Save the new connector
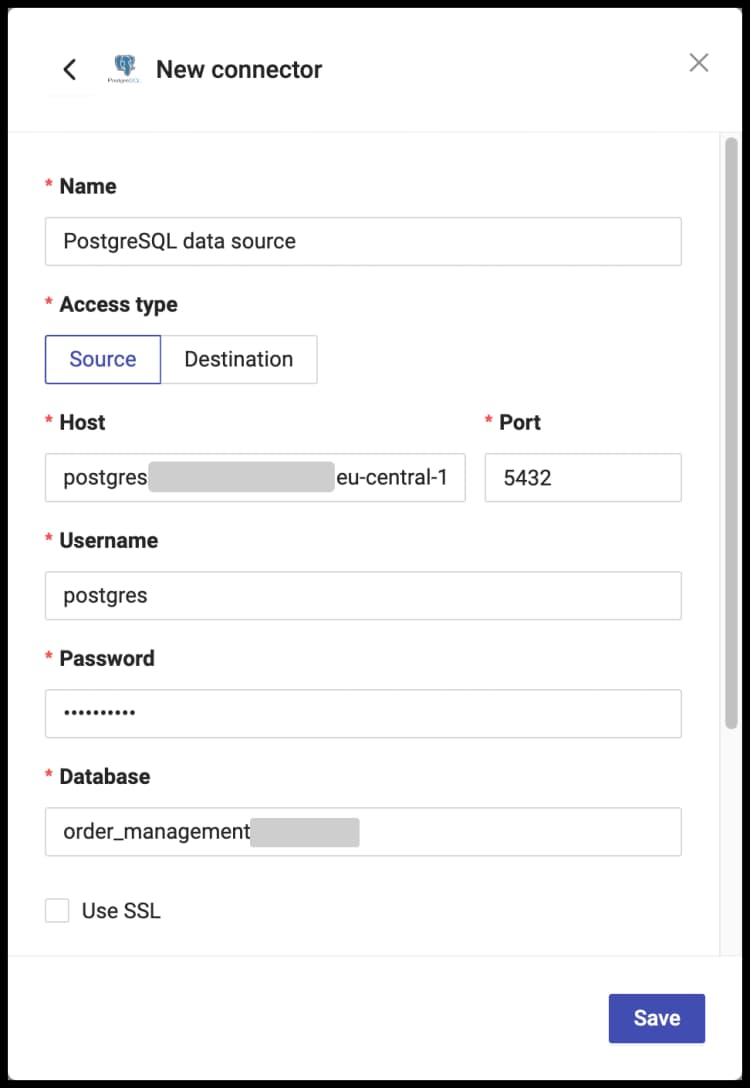This screenshot has height=1088, width=750. pyautogui.click(x=656, y=1018)
